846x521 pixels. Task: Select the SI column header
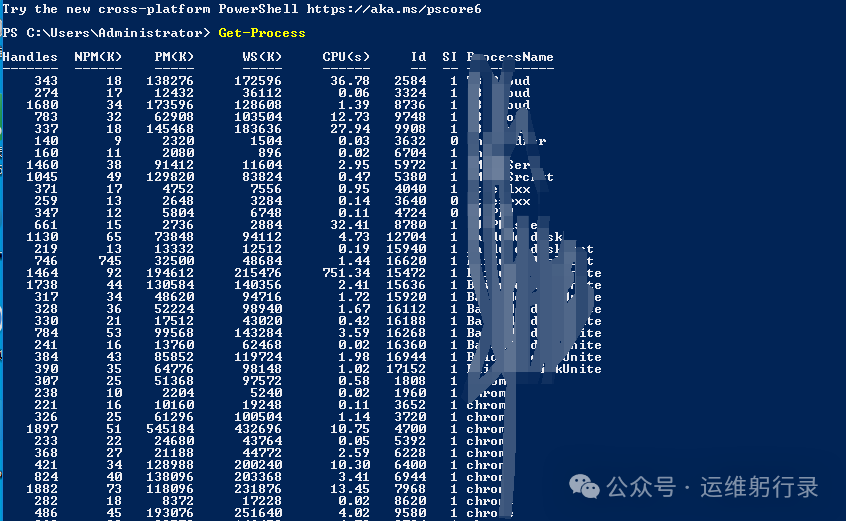click(x=449, y=57)
